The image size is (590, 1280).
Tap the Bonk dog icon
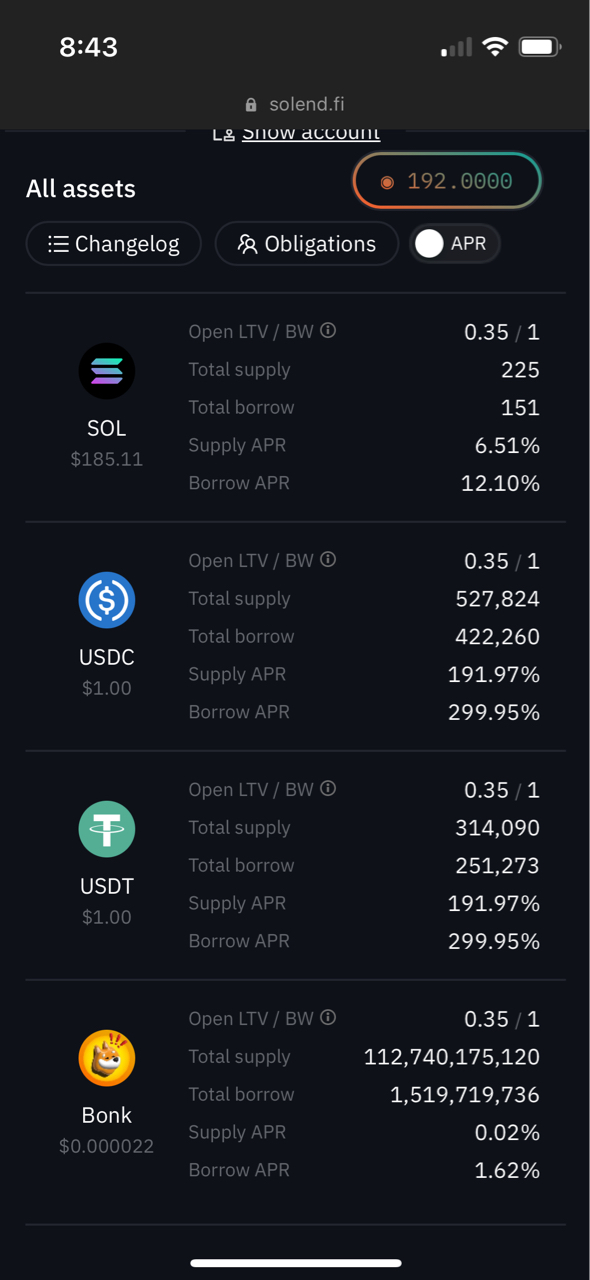click(106, 1058)
